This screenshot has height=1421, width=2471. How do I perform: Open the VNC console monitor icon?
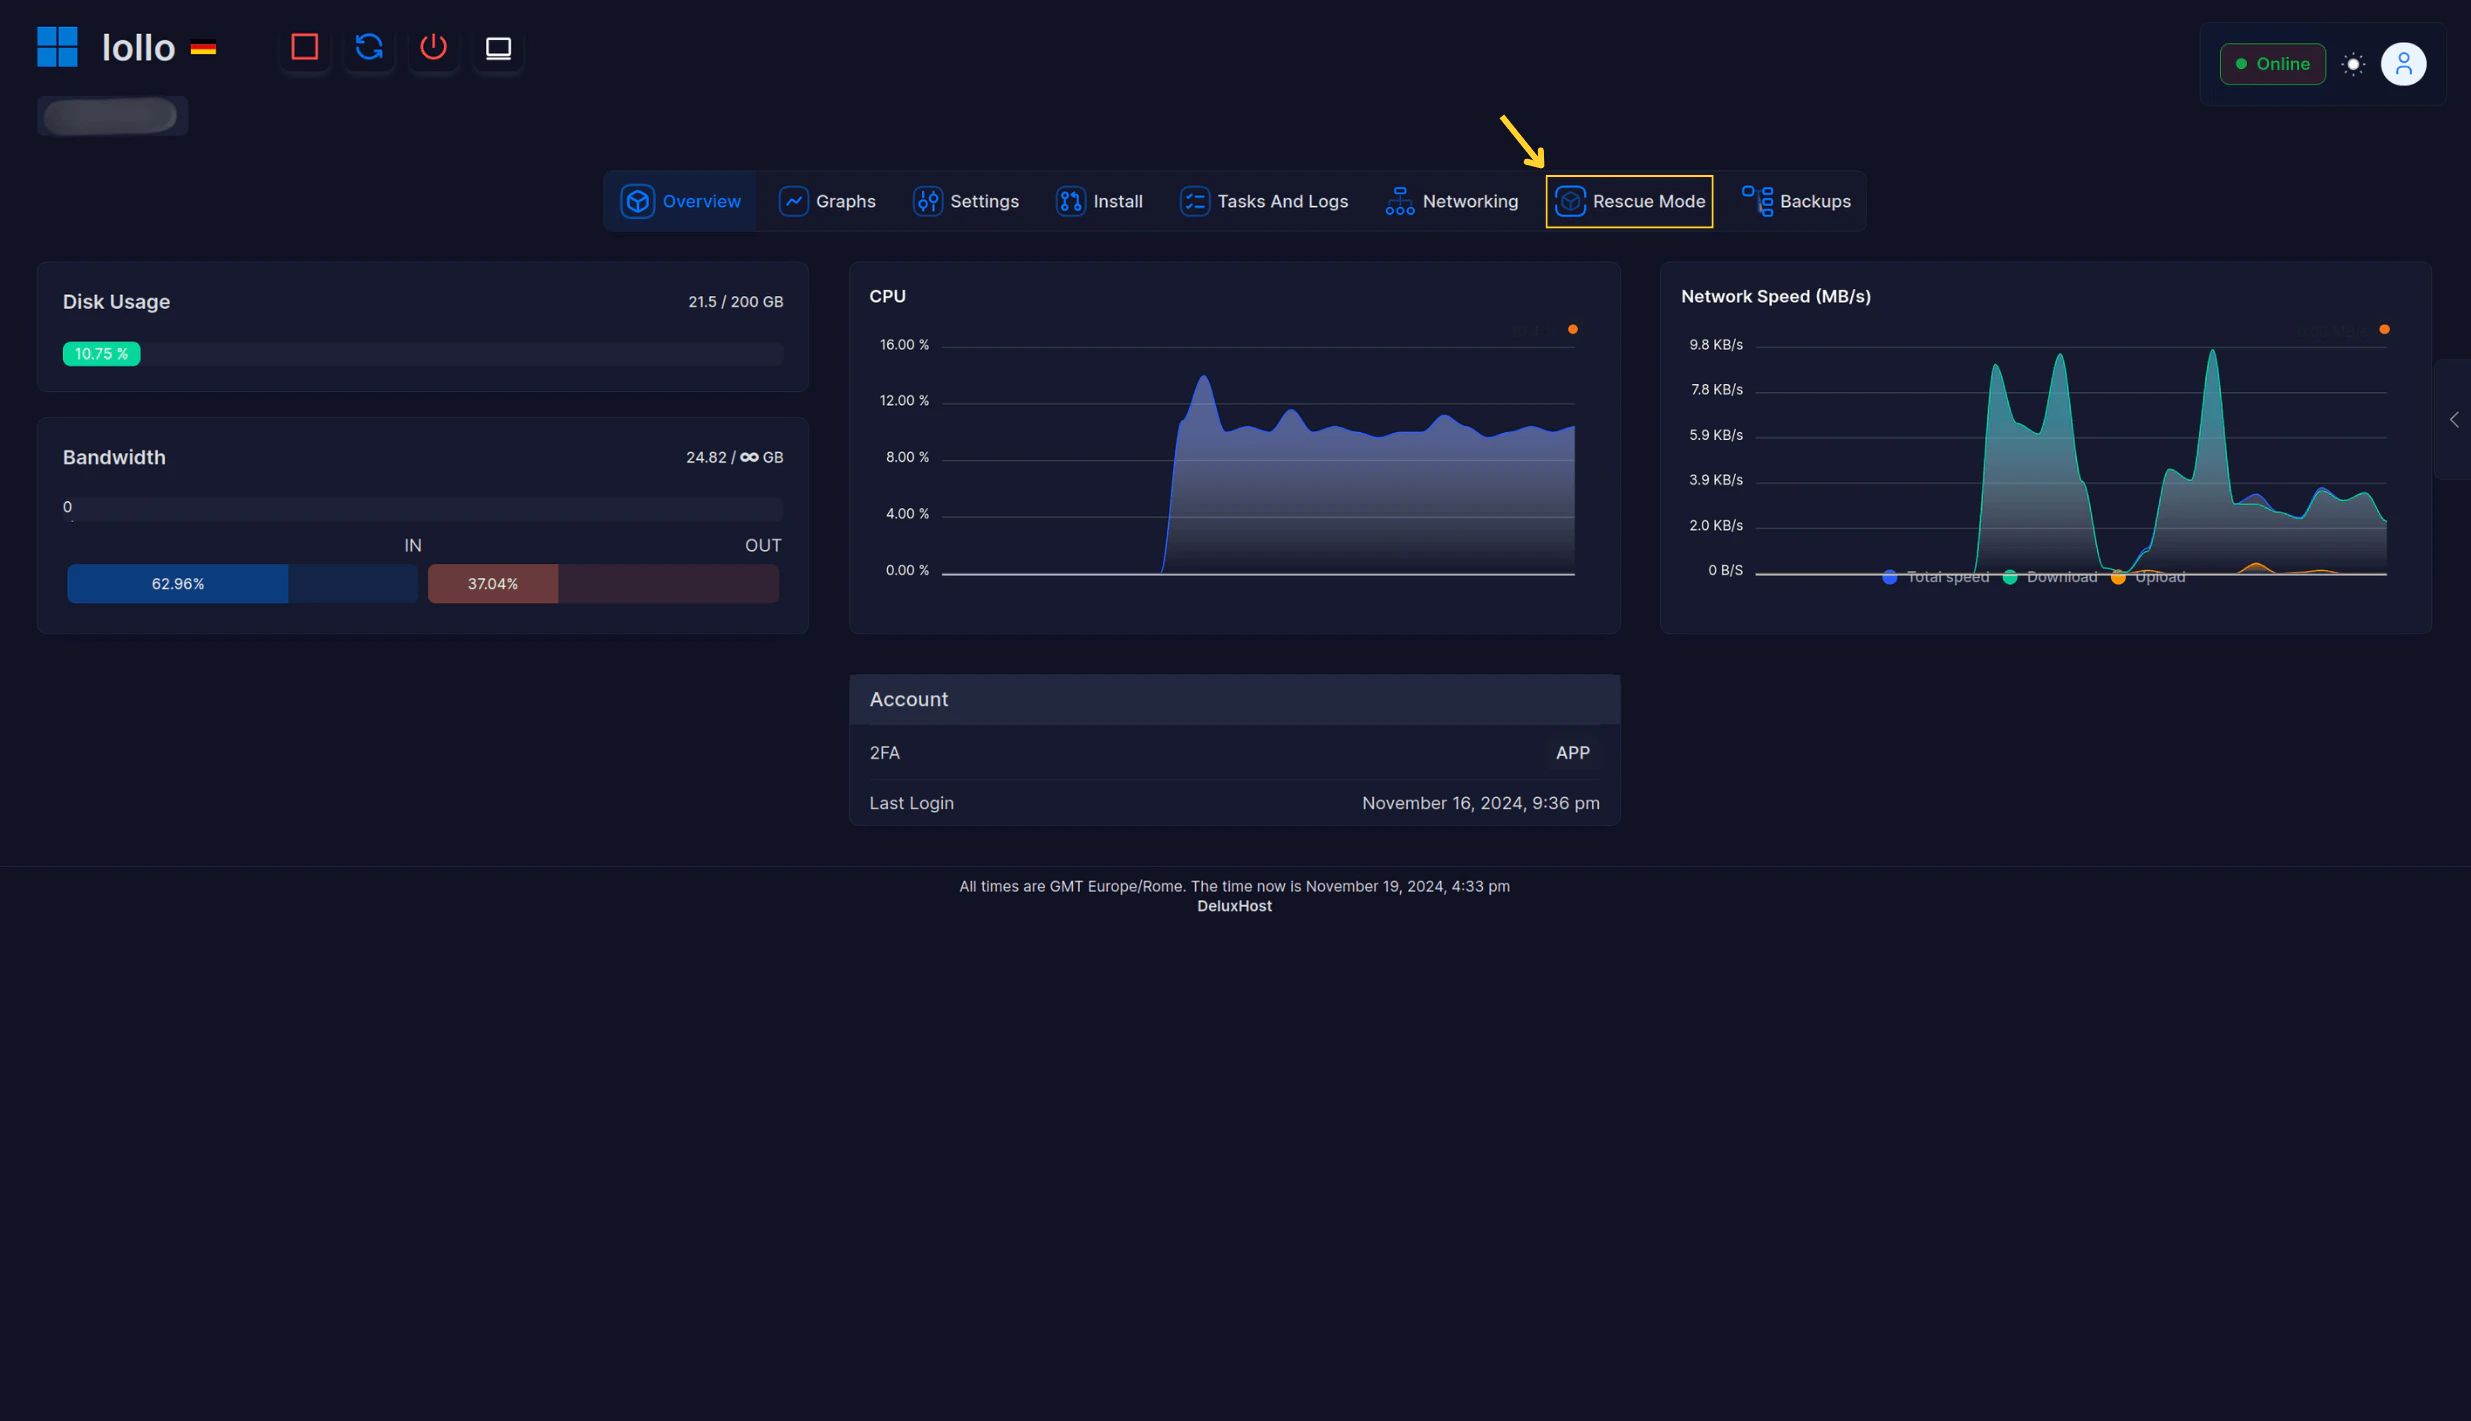pos(498,48)
